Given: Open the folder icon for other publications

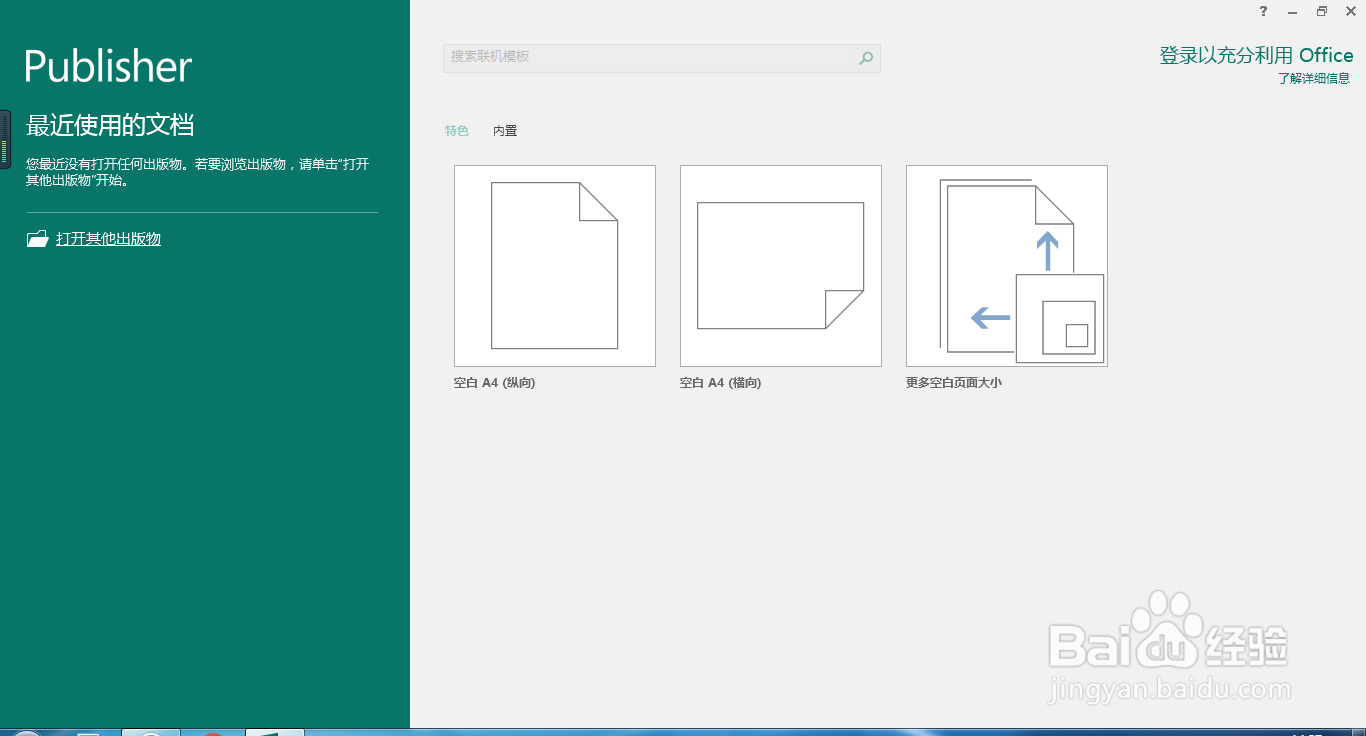Looking at the screenshot, I should click(37, 239).
